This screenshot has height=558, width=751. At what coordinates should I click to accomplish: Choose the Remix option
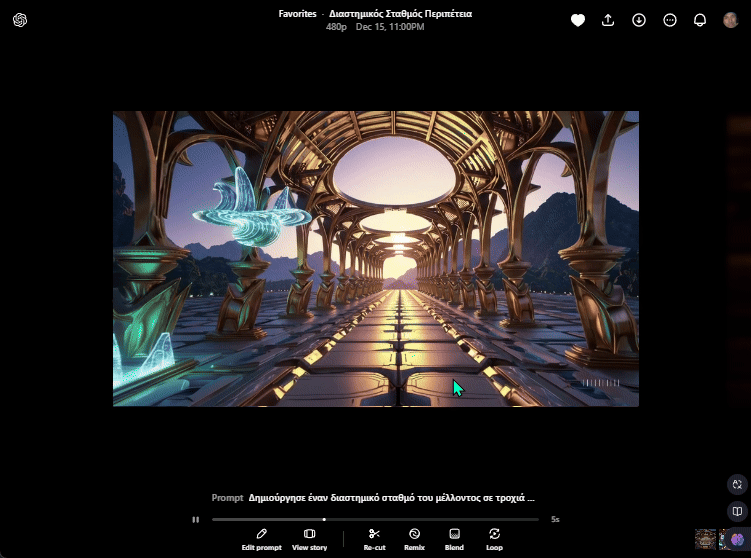[414, 539]
